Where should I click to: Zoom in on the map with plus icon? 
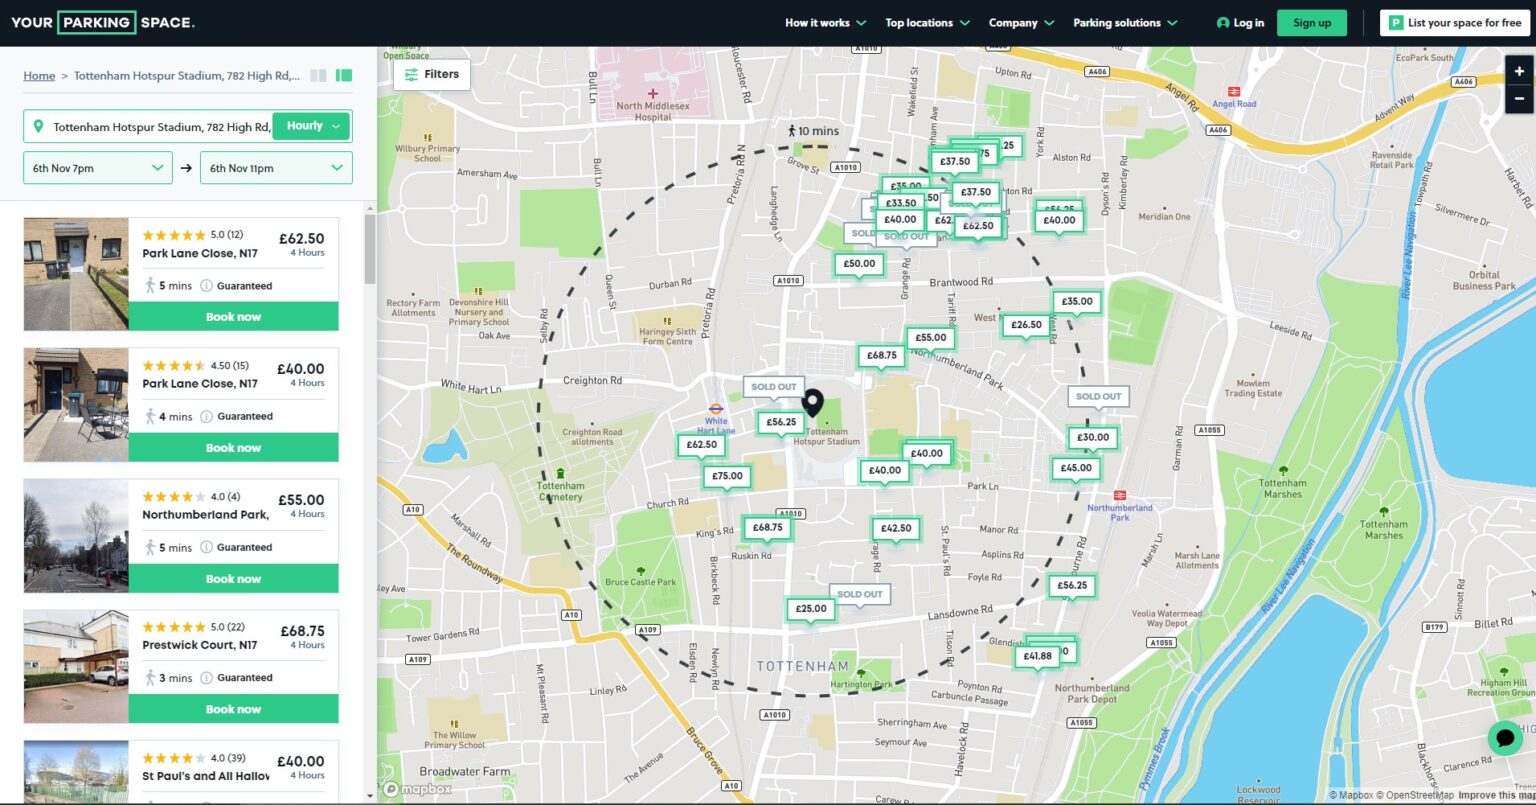pyautogui.click(x=1519, y=71)
